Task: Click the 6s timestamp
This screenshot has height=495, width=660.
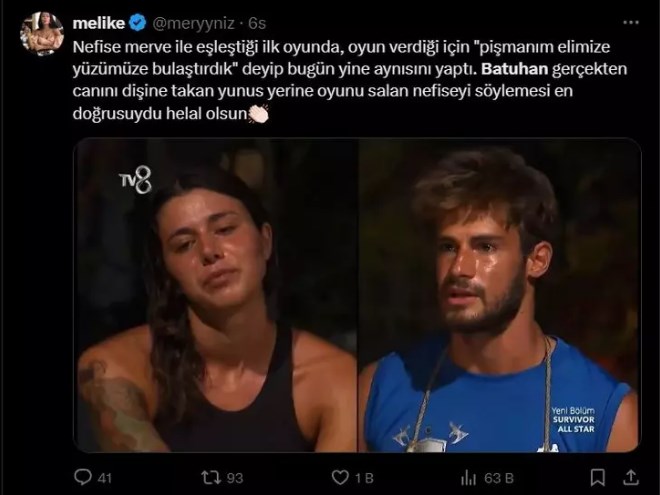Action: pos(257,23)
